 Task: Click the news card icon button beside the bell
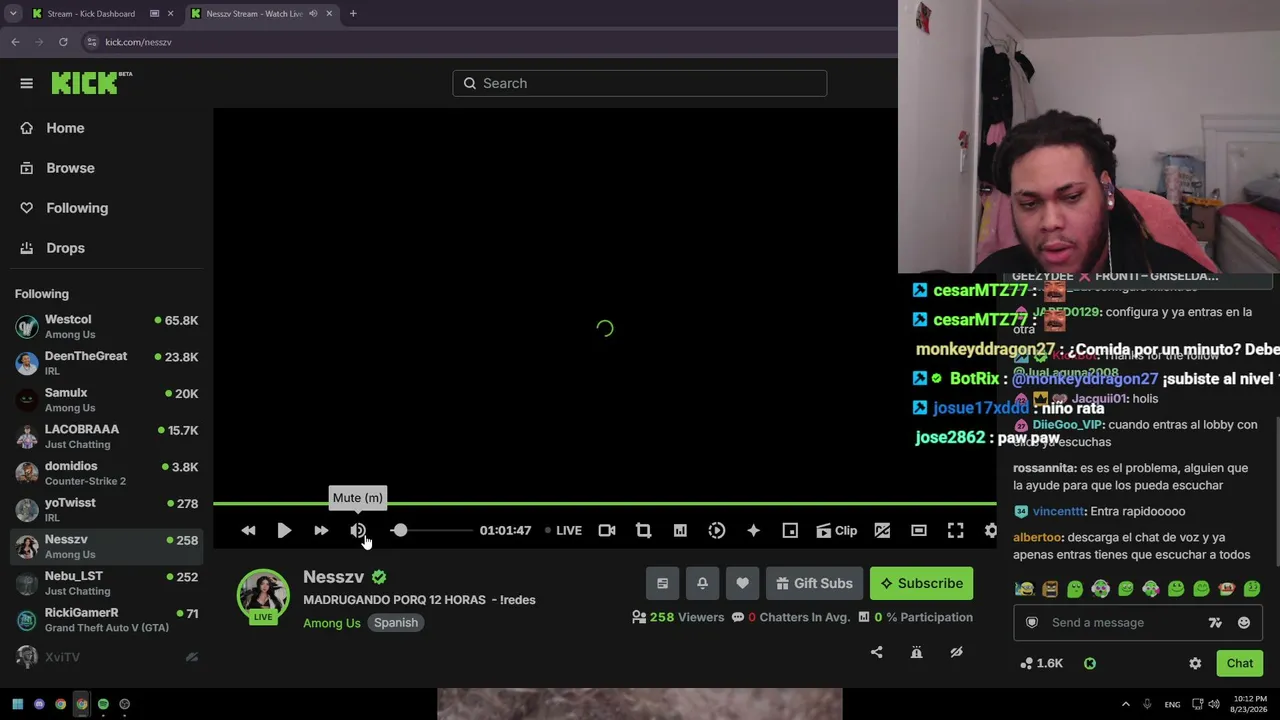[x=662, y=583]
